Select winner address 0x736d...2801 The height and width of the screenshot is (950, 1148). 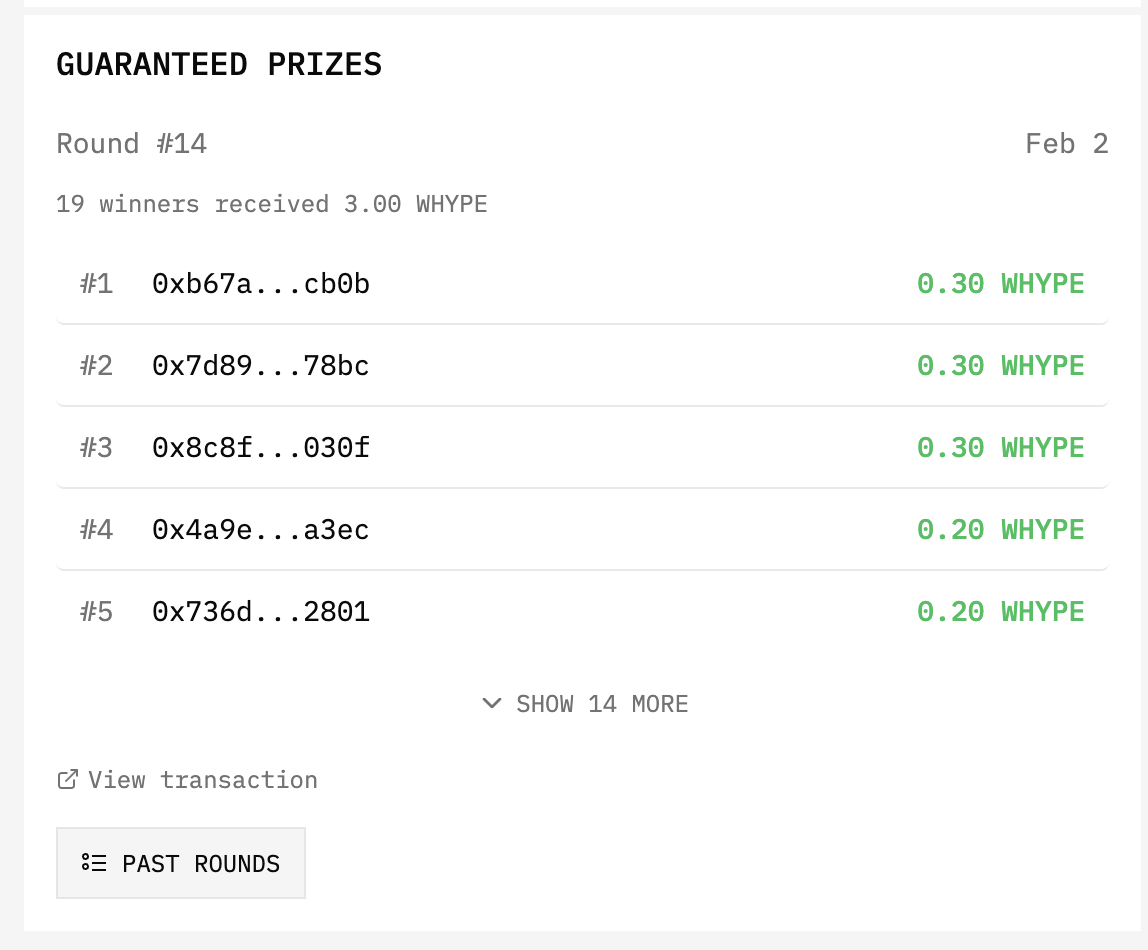click(261, 612)
